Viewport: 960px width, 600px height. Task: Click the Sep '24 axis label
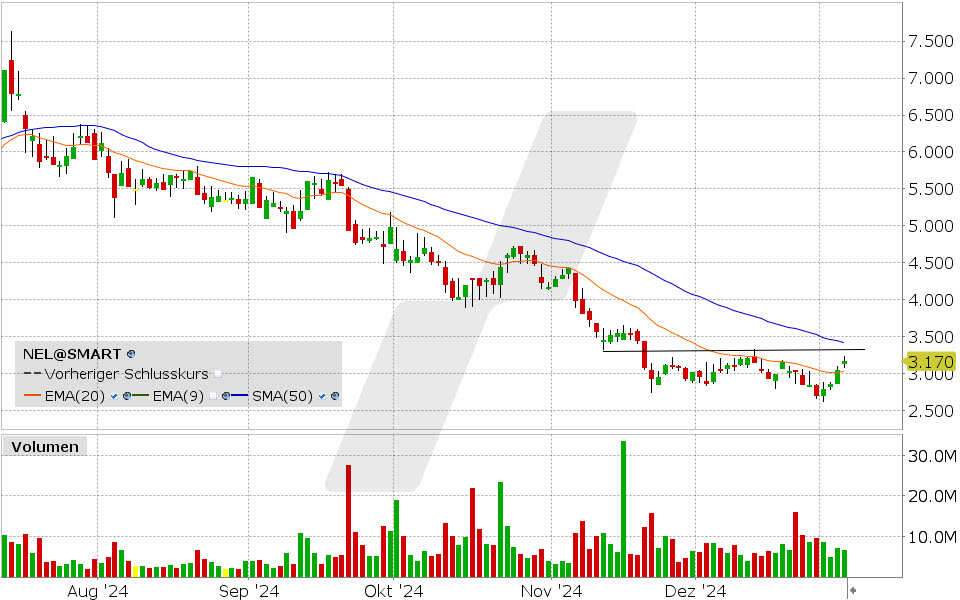click(248, 591)
